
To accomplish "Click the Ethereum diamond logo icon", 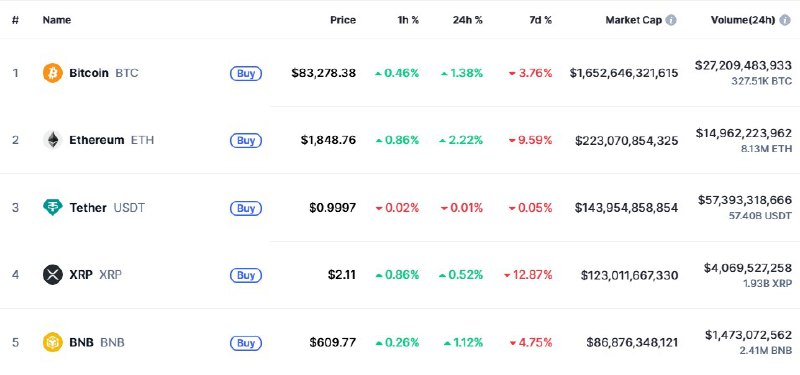I will tap(53, 140).
